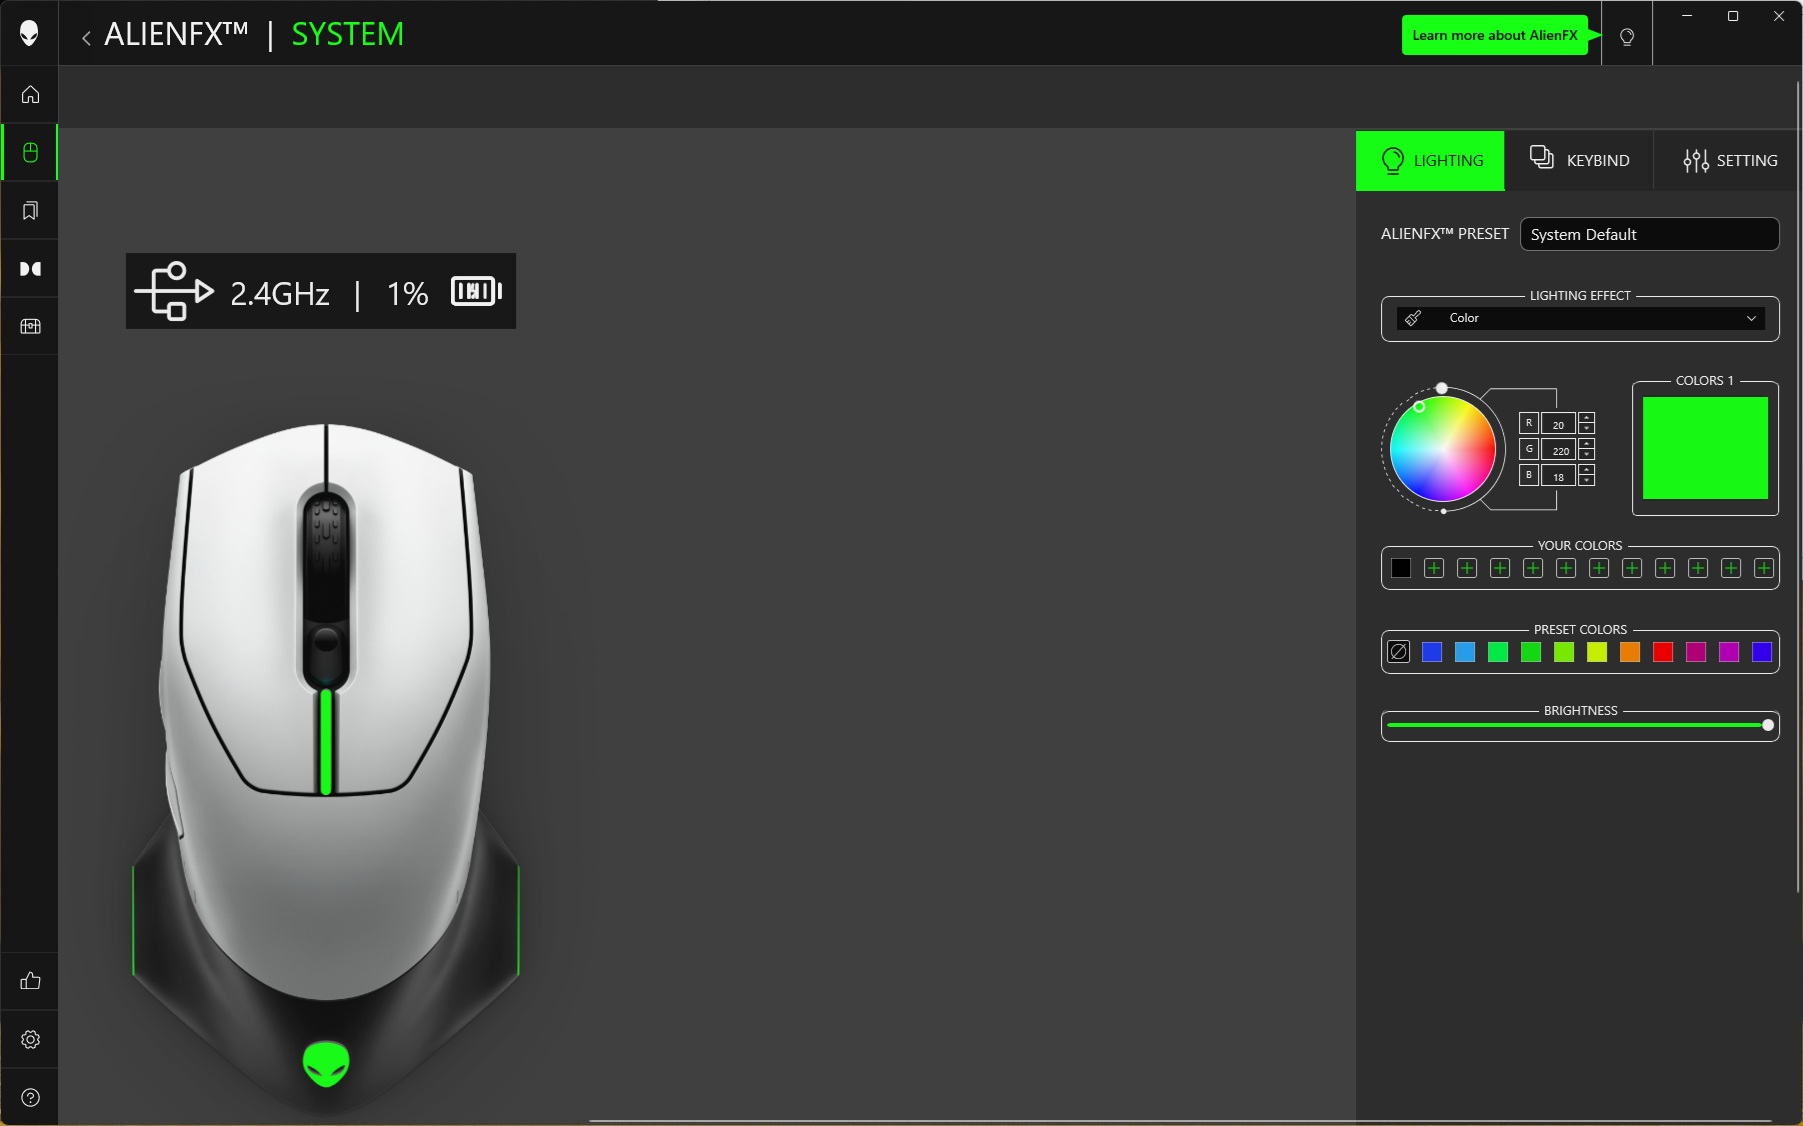Decrease the R value with down arrow
This screenshot has width=1803, height=1126.
(x=1586, y=428)
